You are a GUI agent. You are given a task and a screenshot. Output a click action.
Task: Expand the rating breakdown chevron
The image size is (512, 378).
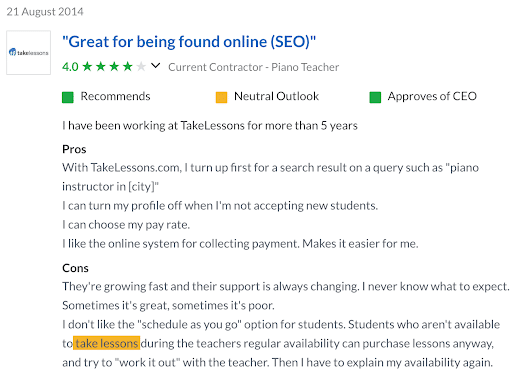pos(155,66)
